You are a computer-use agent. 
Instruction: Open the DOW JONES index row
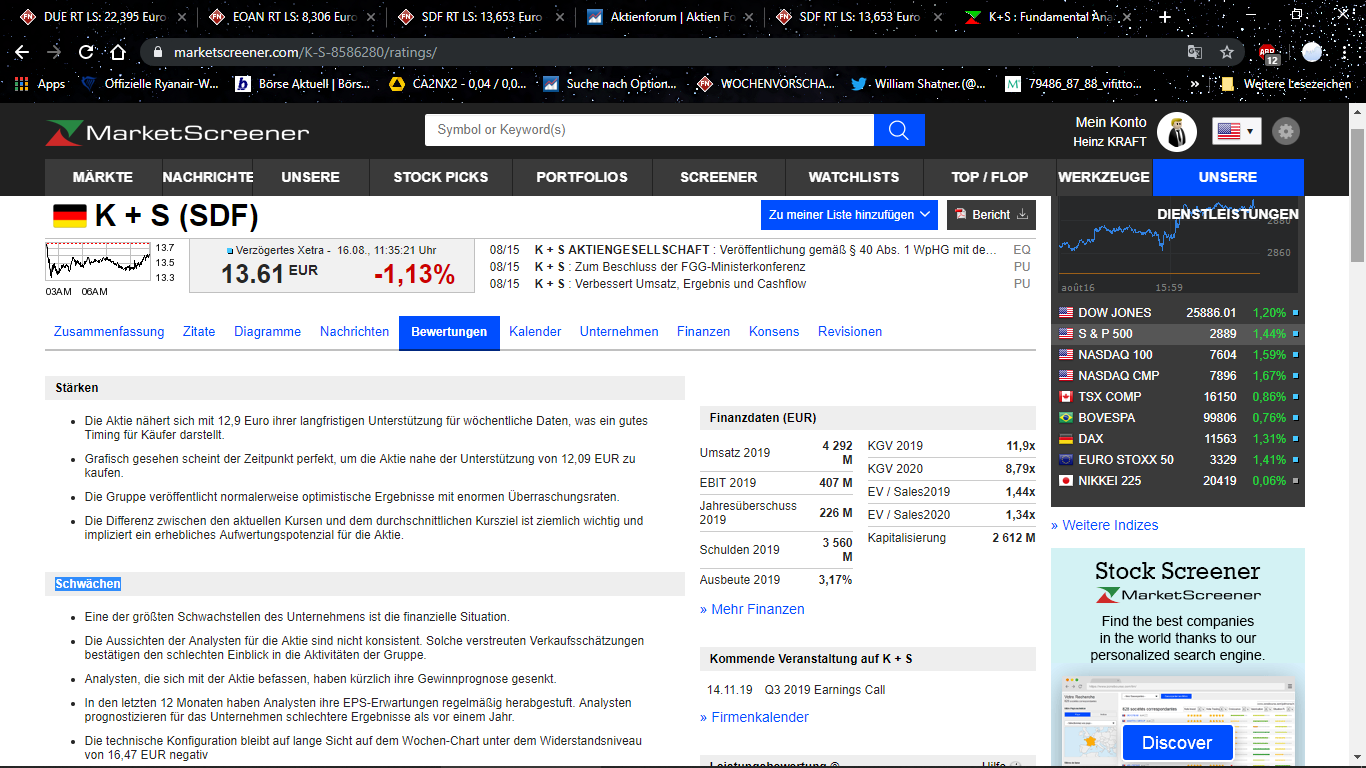click(x=1178, y=313)
